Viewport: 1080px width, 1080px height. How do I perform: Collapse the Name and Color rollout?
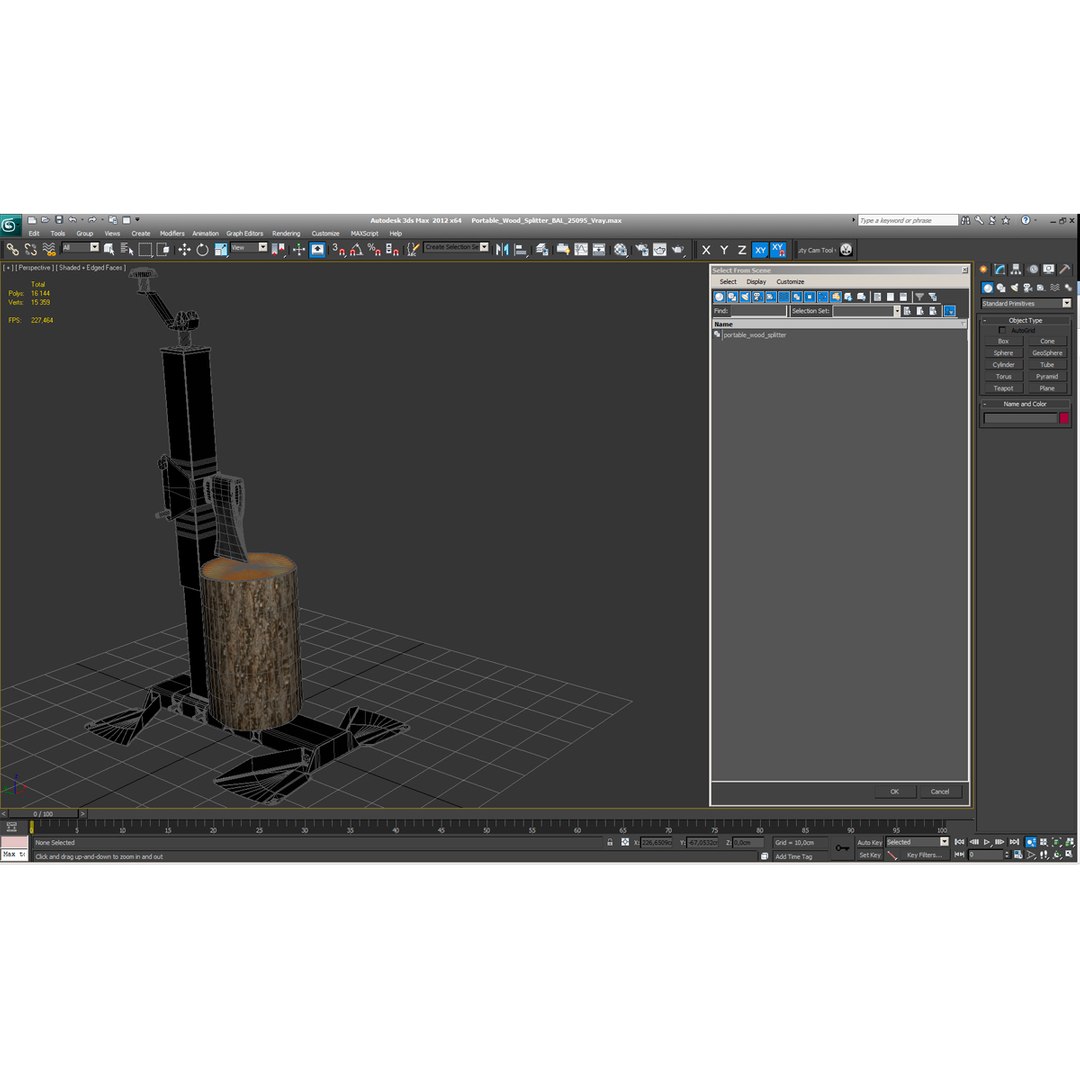1025,404
